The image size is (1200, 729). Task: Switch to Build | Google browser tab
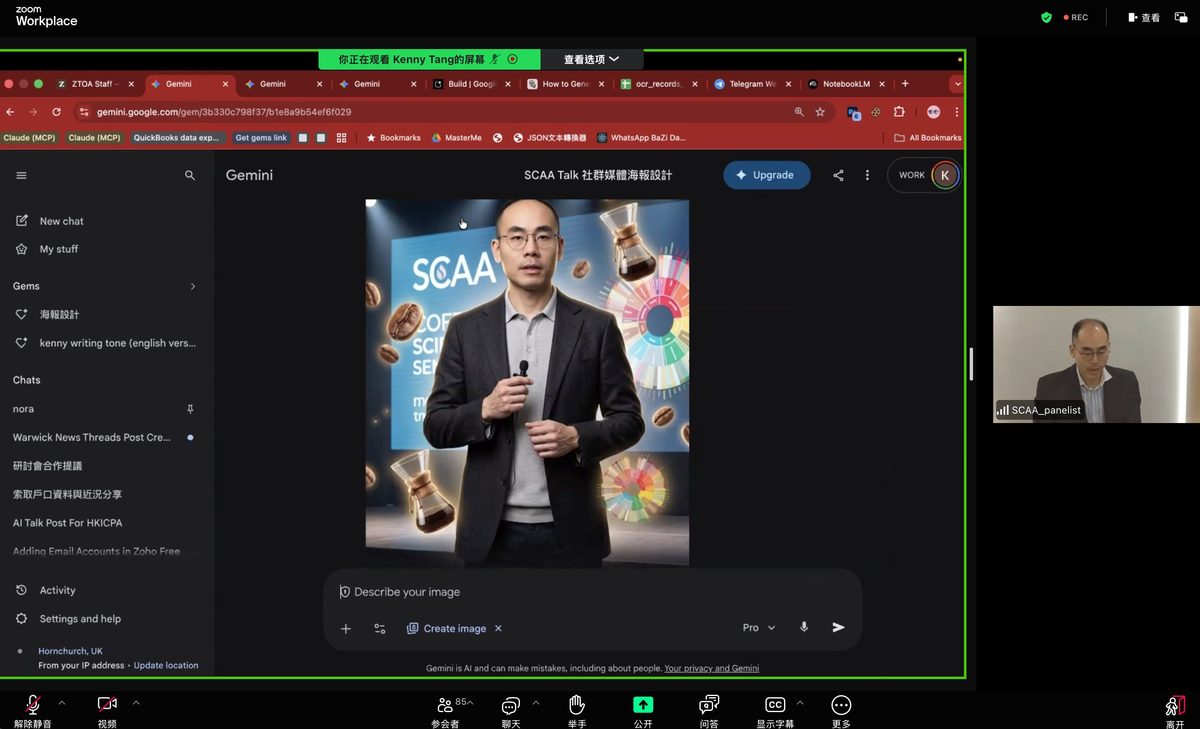473,84
